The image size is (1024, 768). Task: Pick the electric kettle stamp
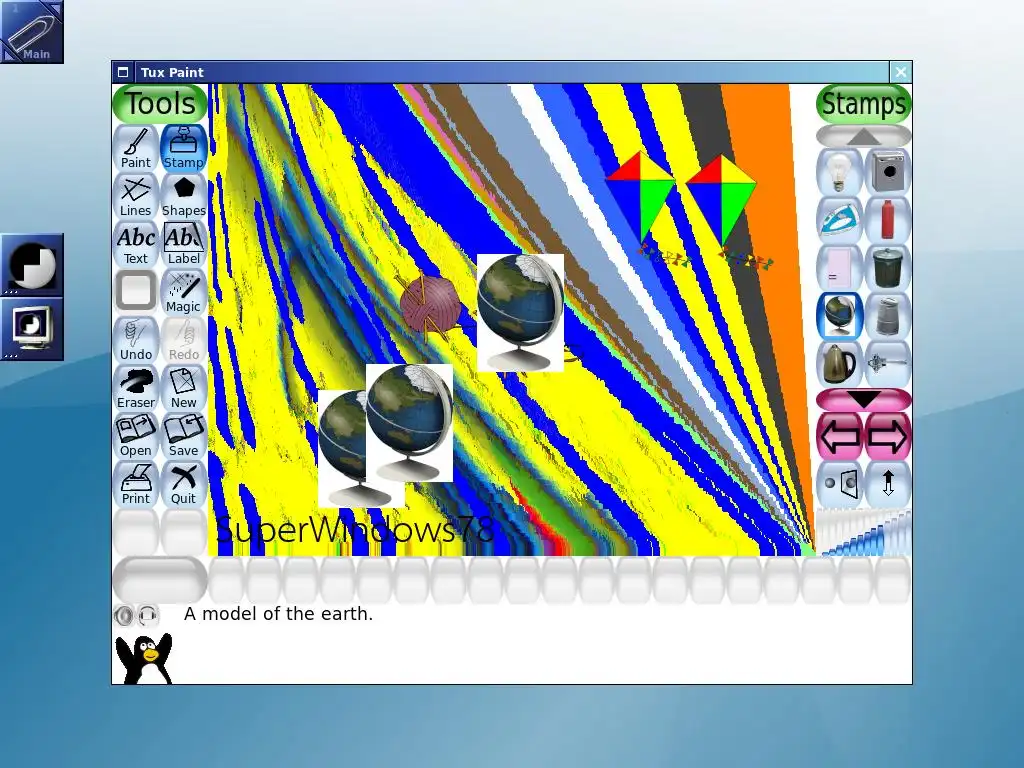pos(840,364)
